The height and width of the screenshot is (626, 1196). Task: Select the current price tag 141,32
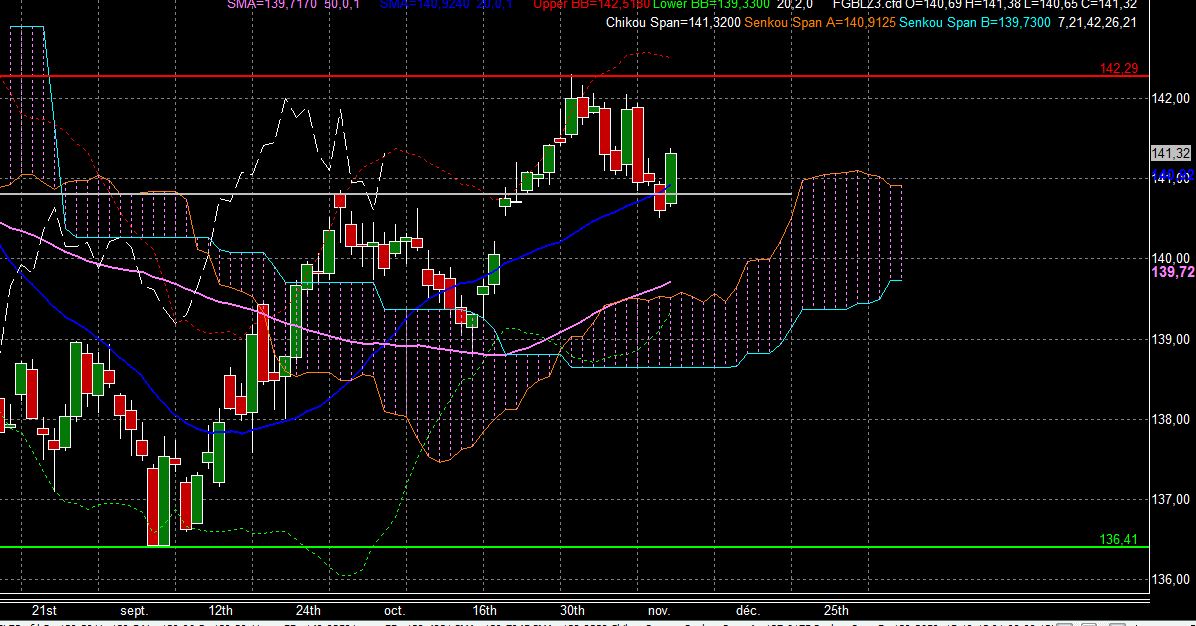coord(1171,153)
